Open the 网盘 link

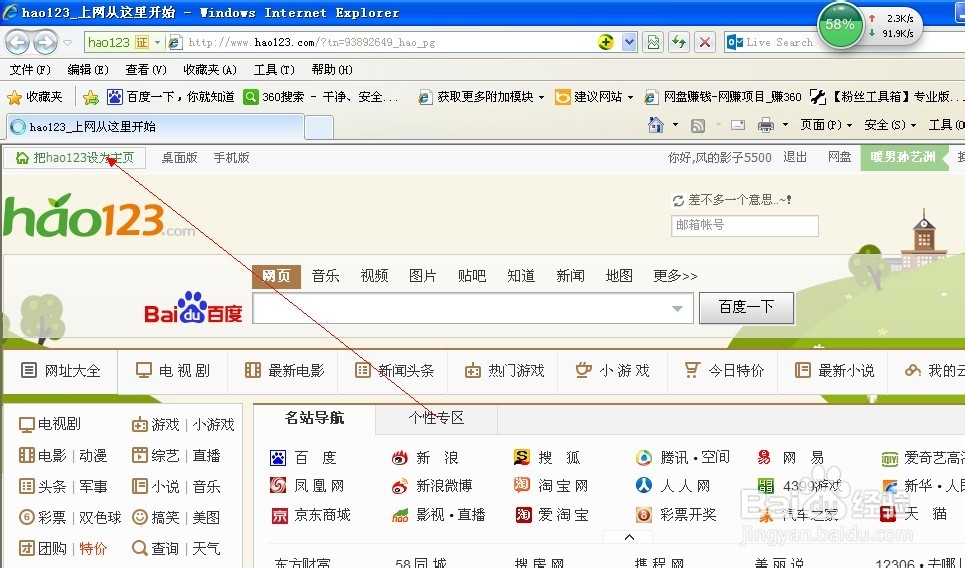[x=839, y=158]
